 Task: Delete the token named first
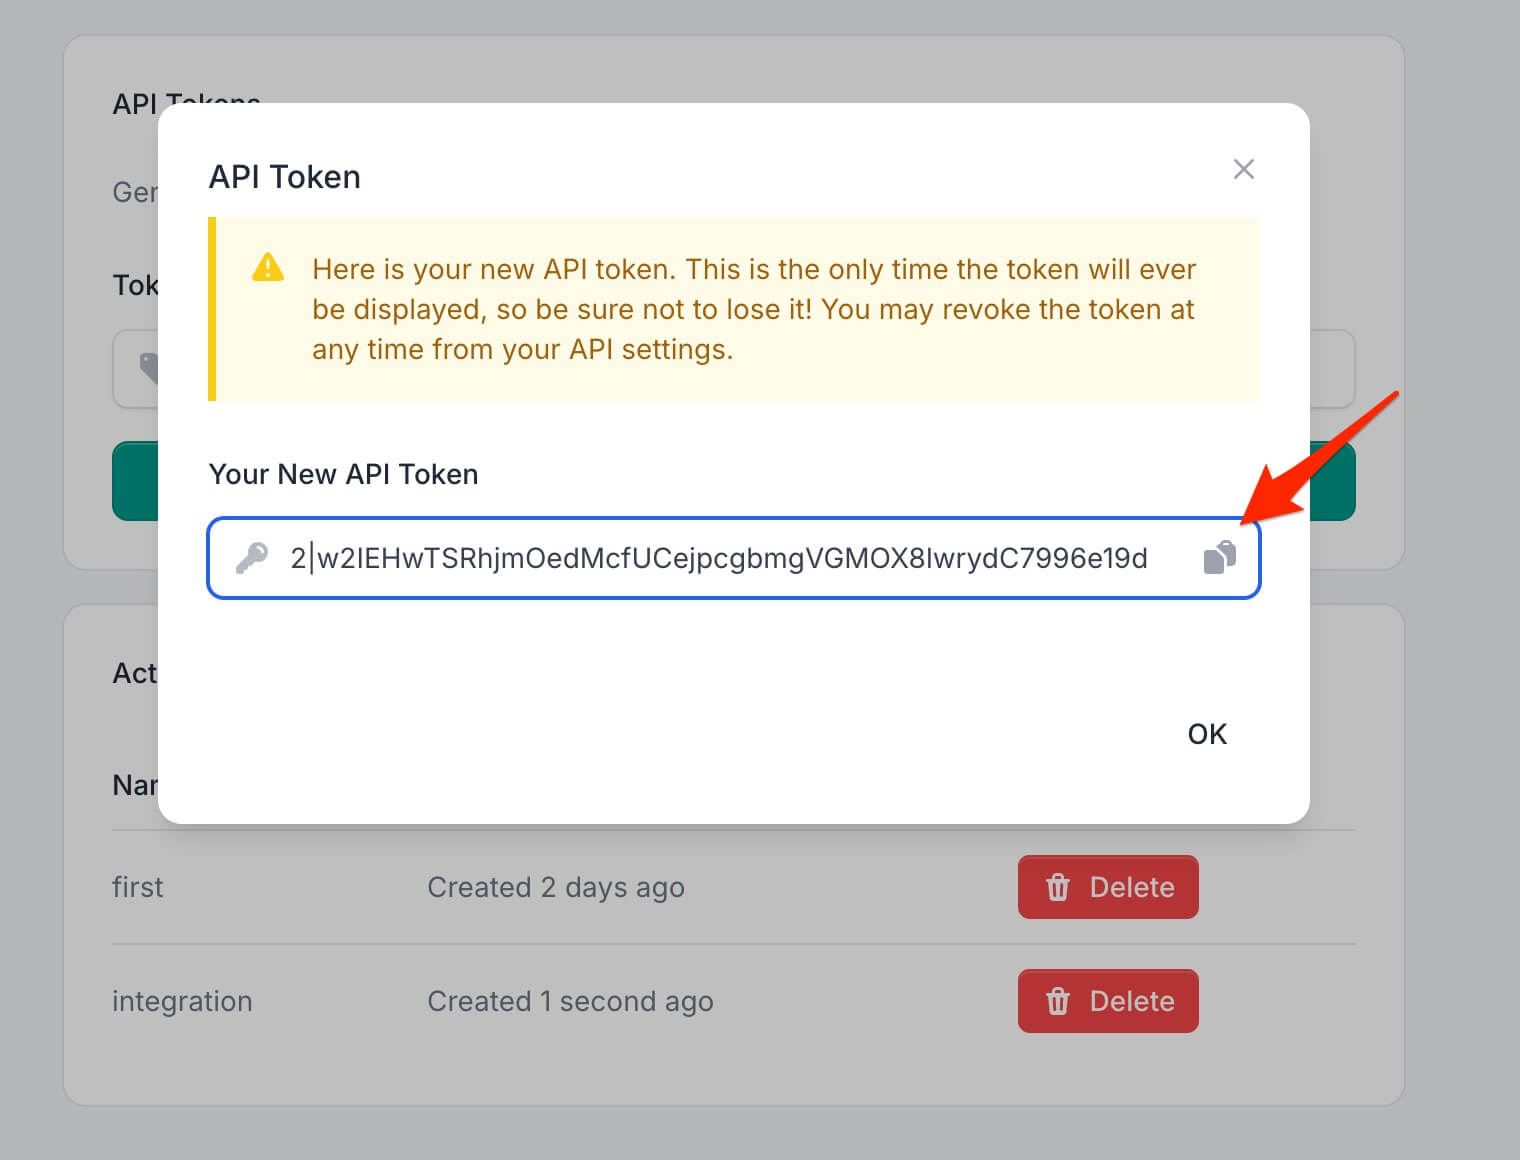tap(1107, 887)
